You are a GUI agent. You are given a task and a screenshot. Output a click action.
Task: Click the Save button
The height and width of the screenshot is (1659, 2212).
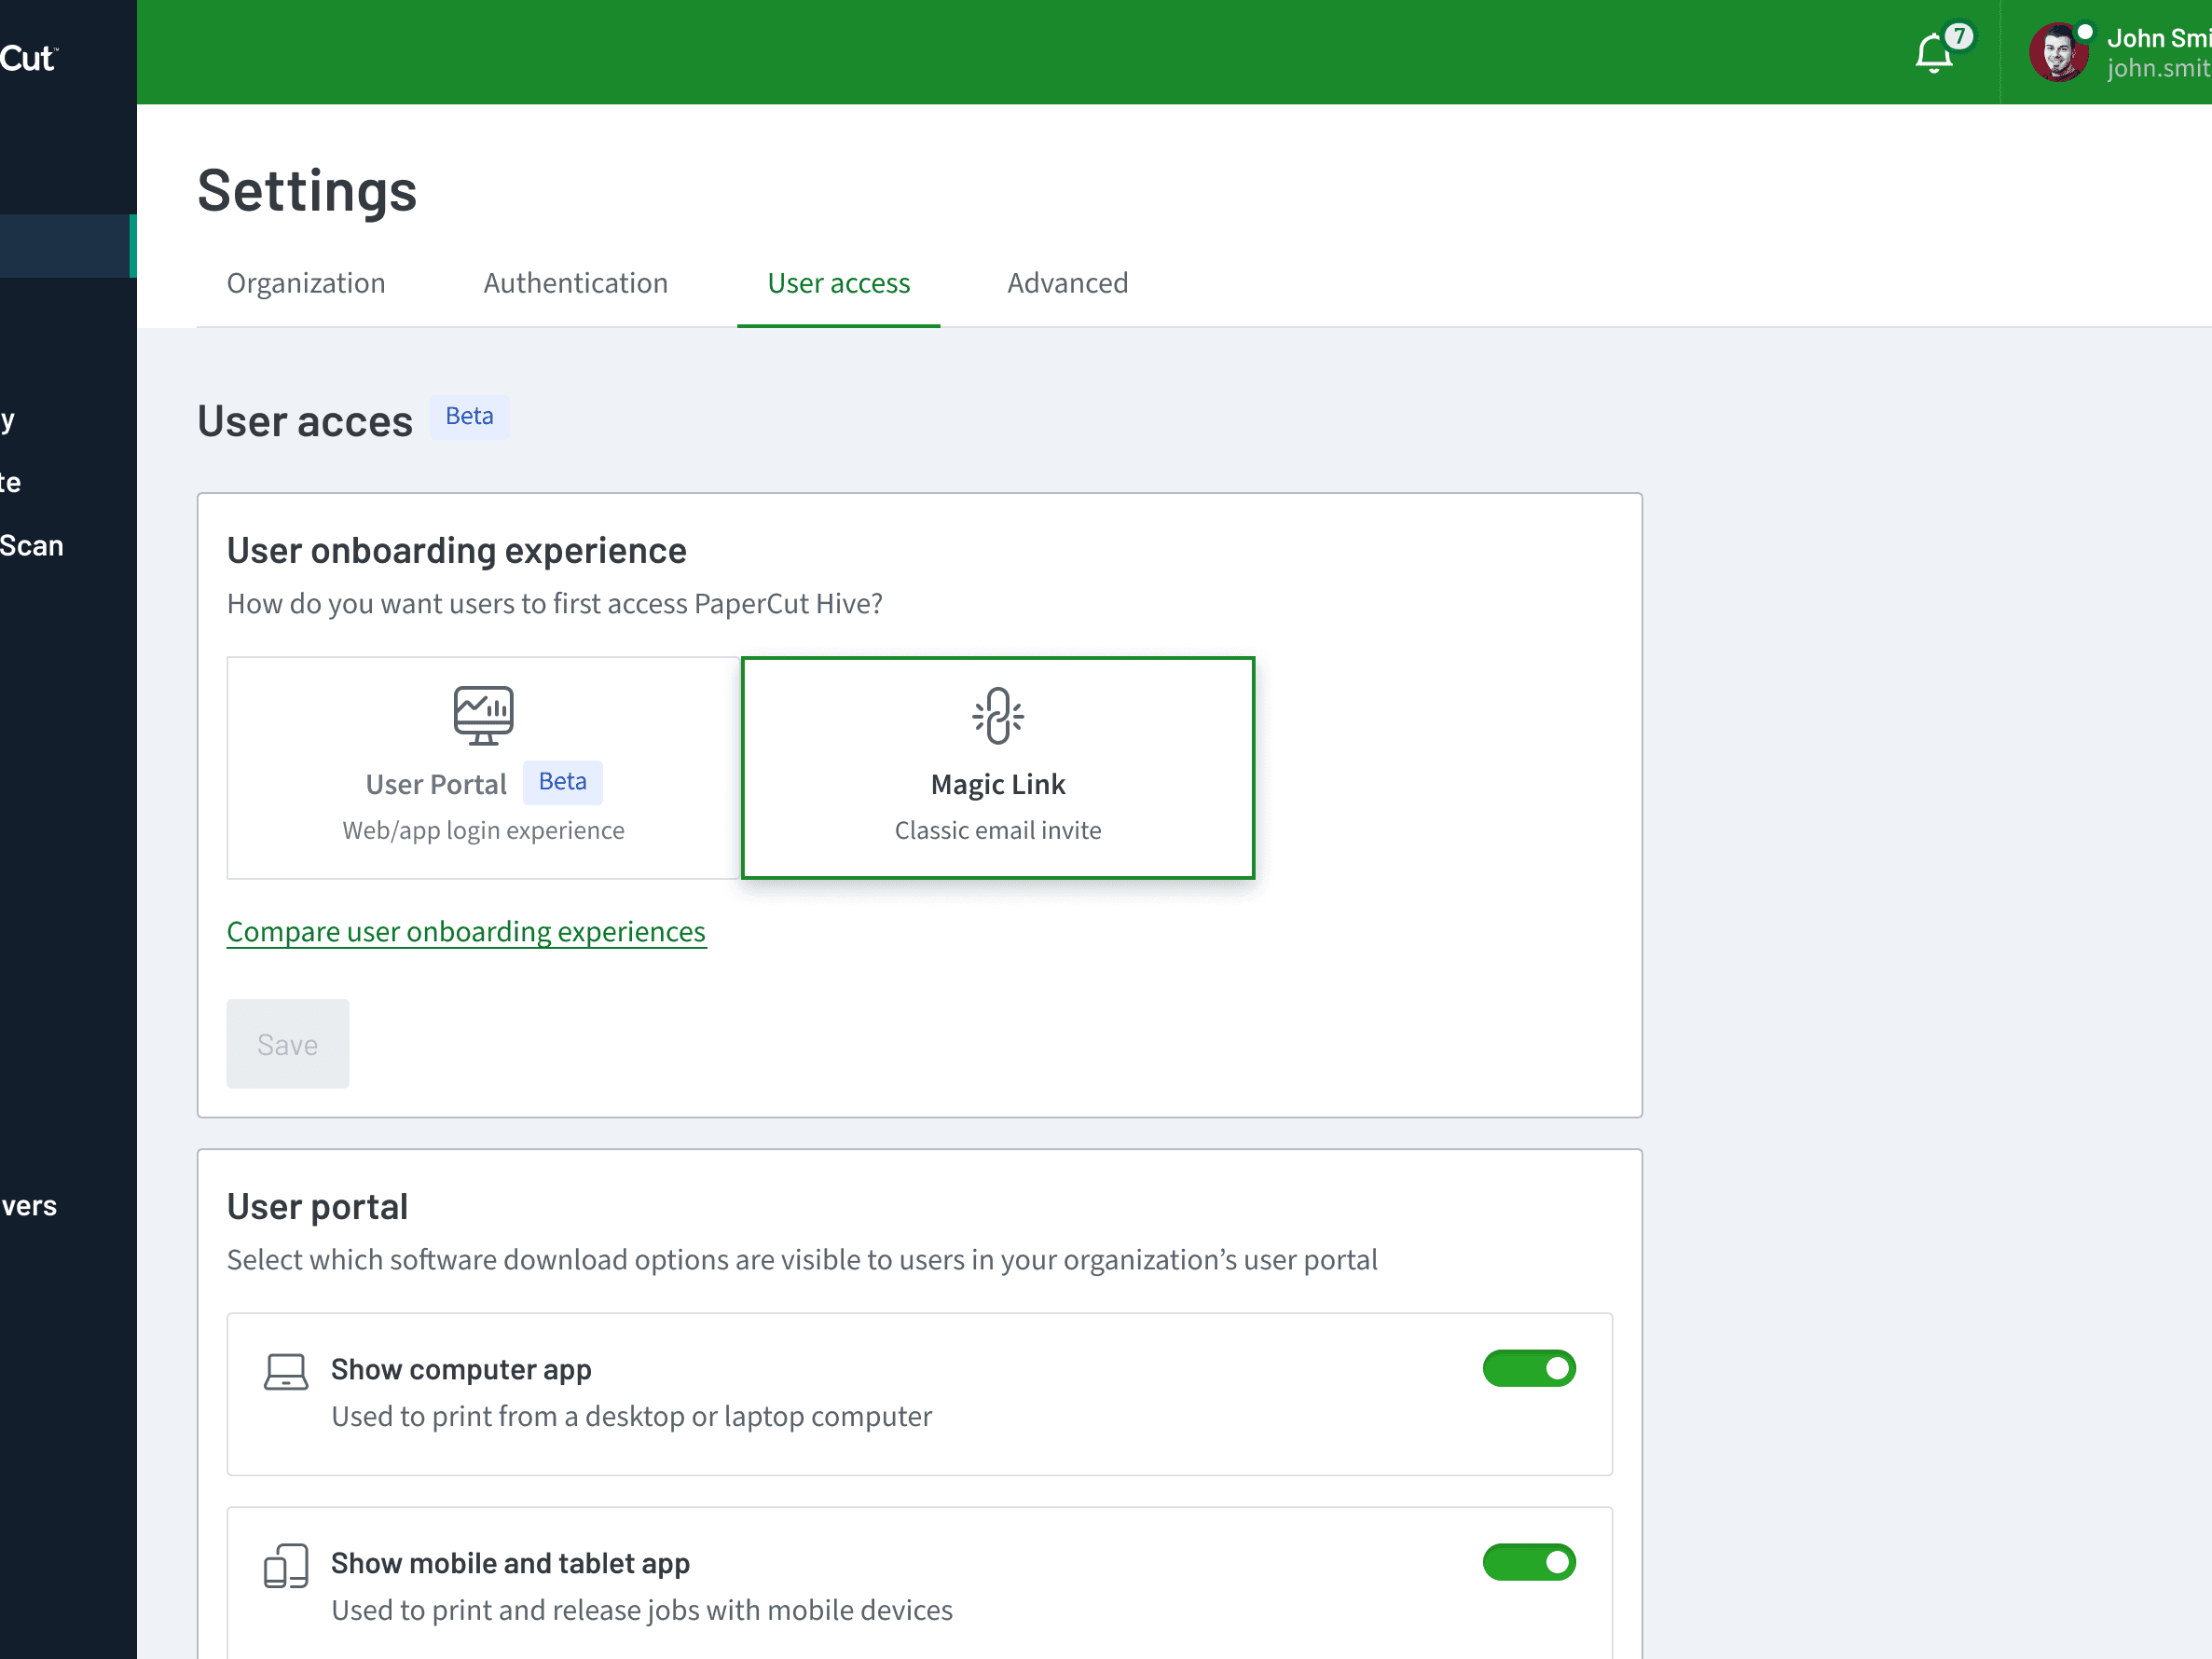(288, 1044)
